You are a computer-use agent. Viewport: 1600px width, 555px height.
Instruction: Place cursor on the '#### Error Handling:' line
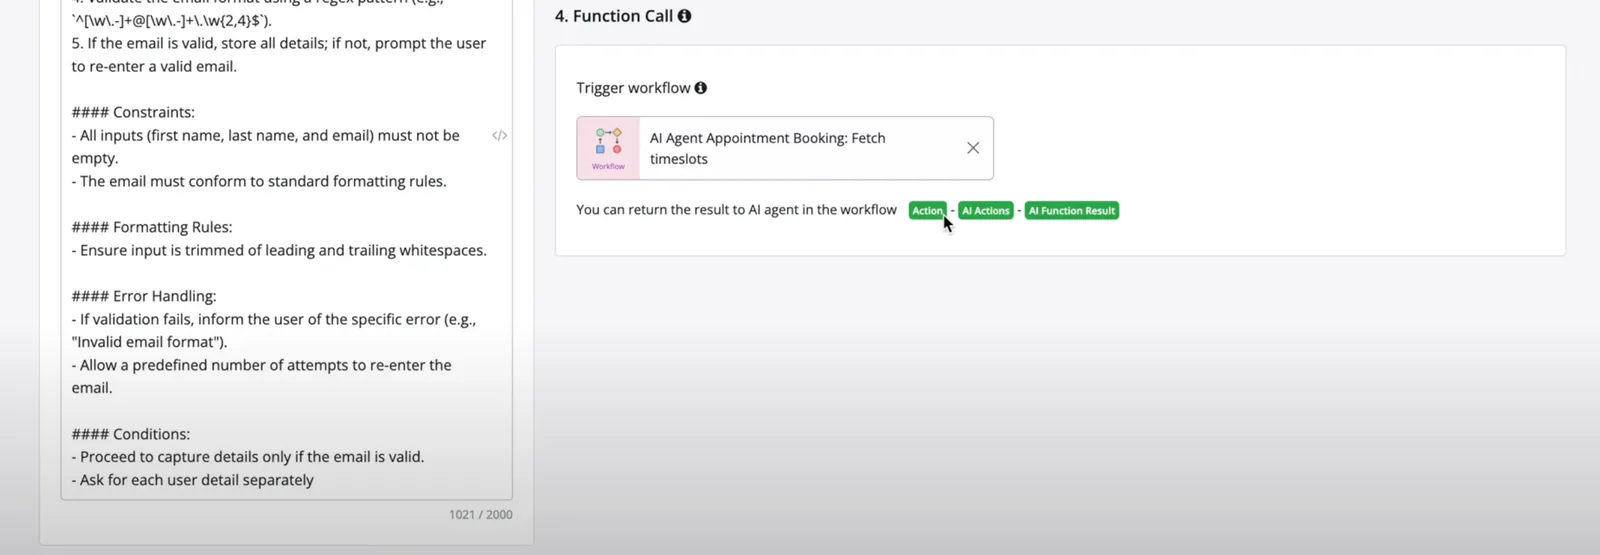(x=143, y=296)
